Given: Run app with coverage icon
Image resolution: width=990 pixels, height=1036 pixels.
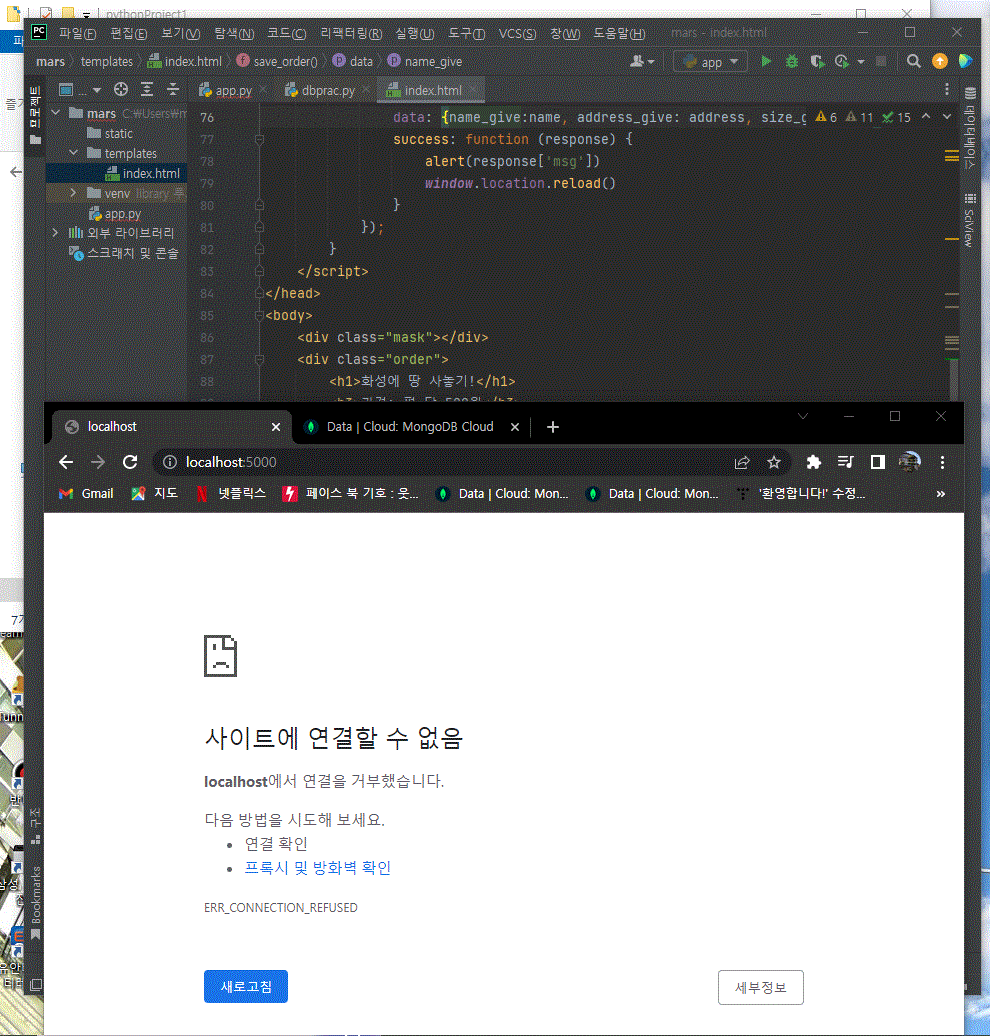Looking at the screenshot, I should click(x=817, y=61).
